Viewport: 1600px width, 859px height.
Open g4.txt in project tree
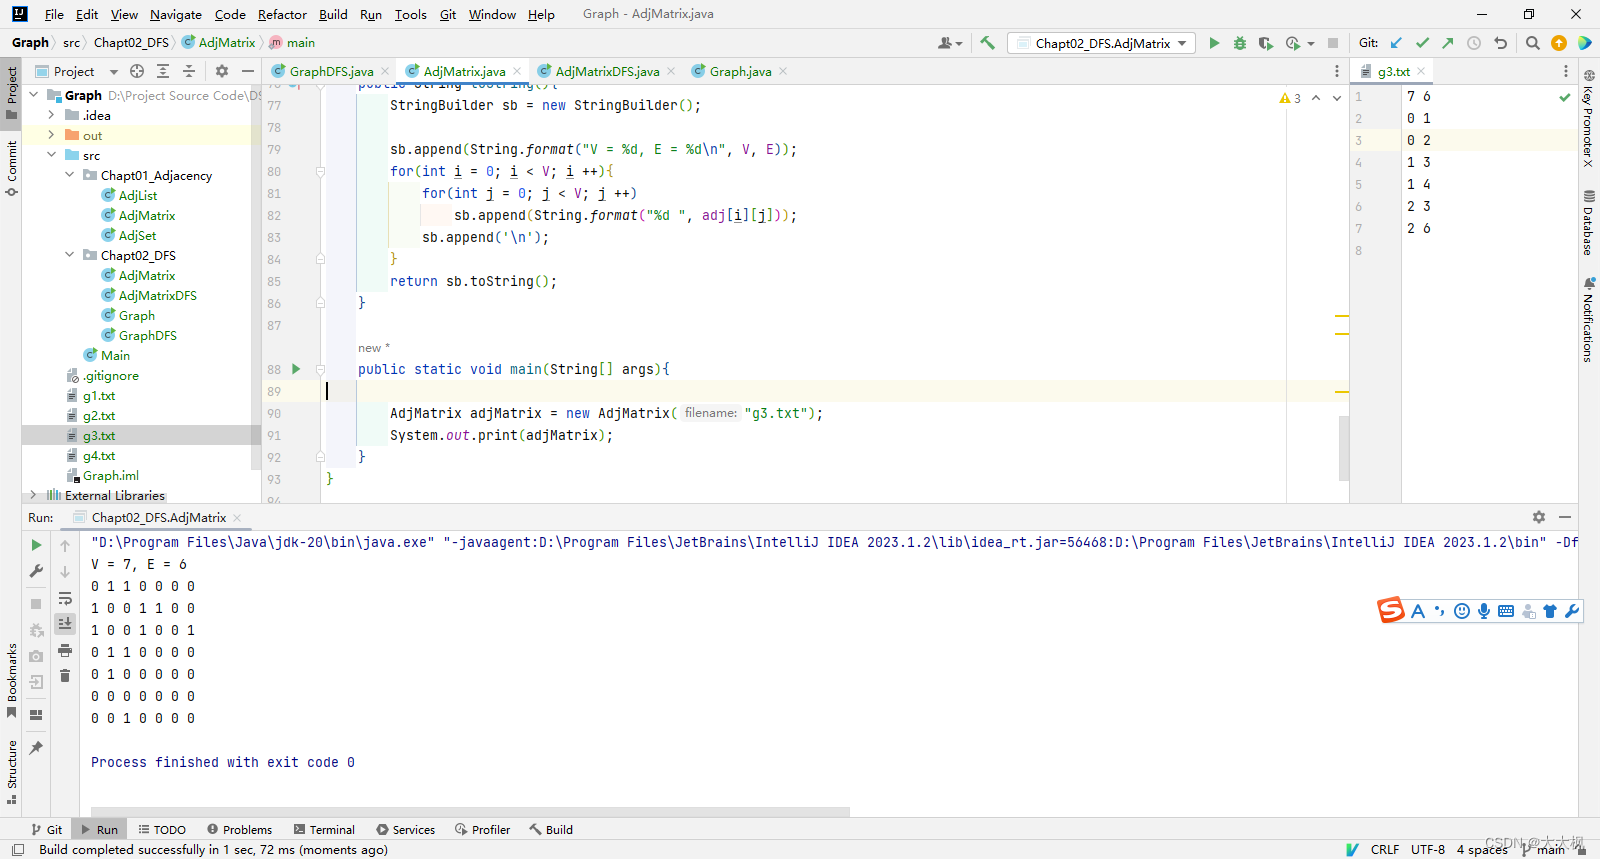tap(99, 455)
